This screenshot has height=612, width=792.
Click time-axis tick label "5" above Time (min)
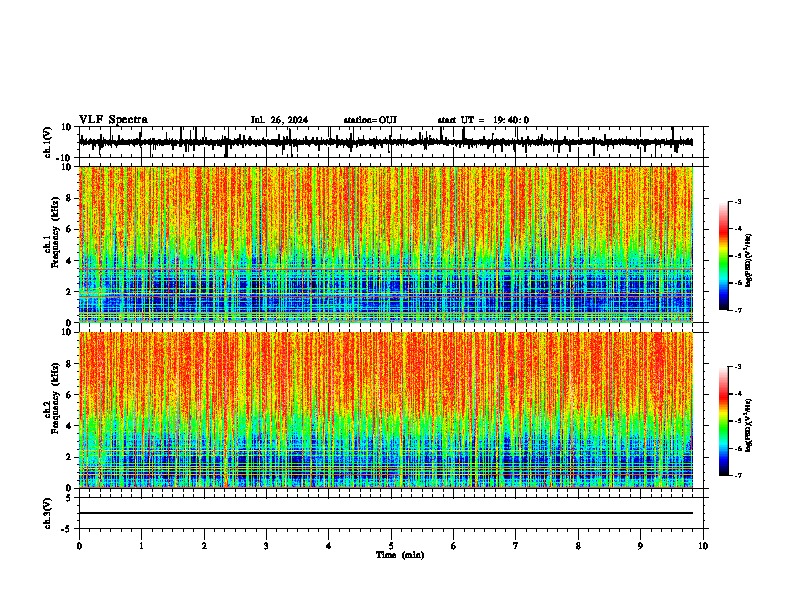[x=391, y=546]
